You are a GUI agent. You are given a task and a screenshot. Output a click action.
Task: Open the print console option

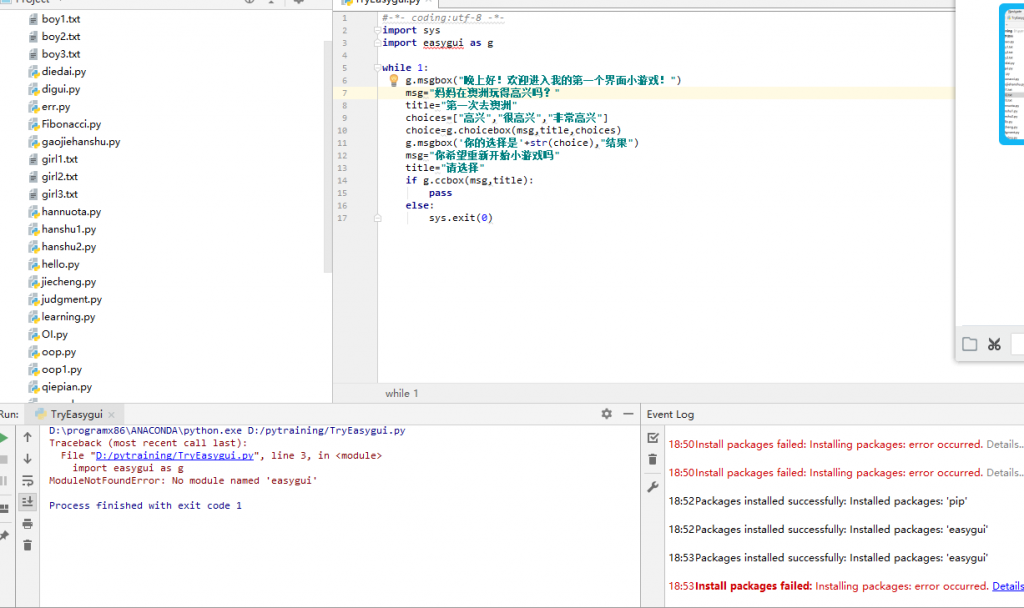click(x=28, y=523)
